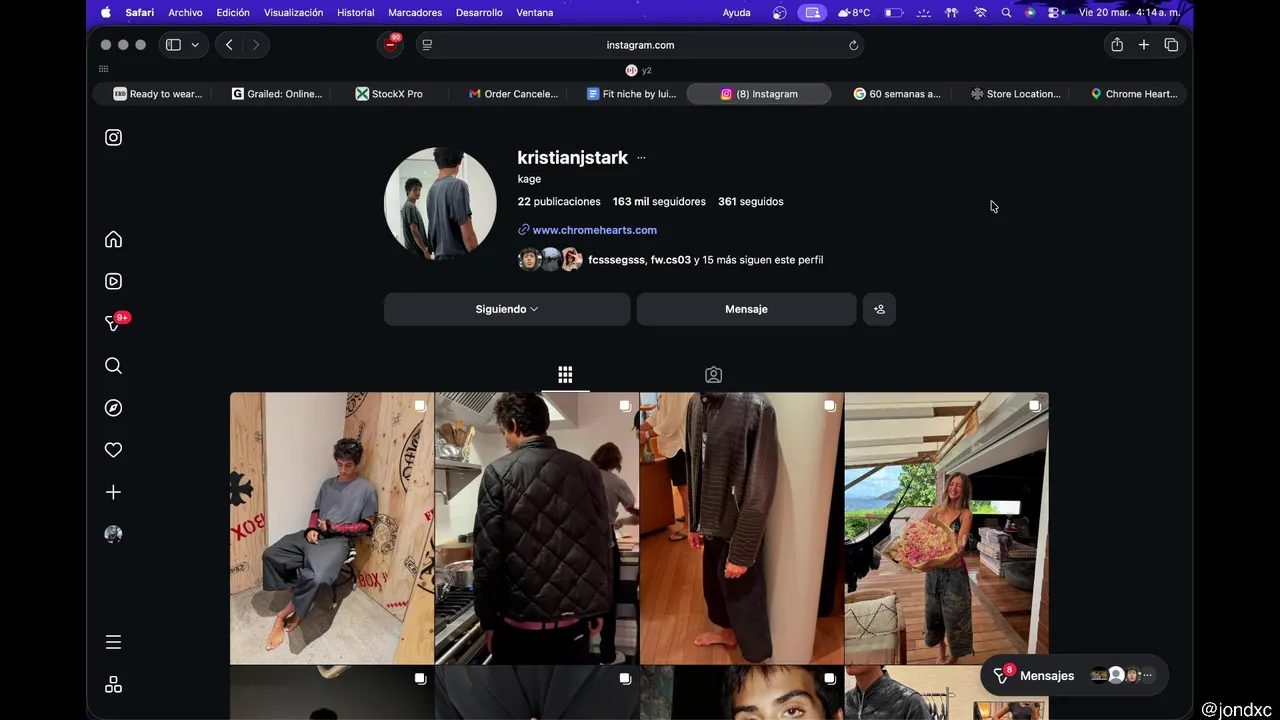Open Meta apps icon in sidebar

113,685
